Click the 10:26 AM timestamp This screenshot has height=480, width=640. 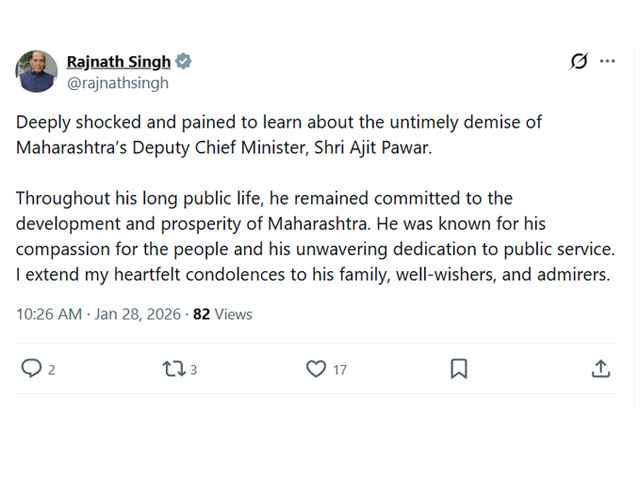coord(49,314)
